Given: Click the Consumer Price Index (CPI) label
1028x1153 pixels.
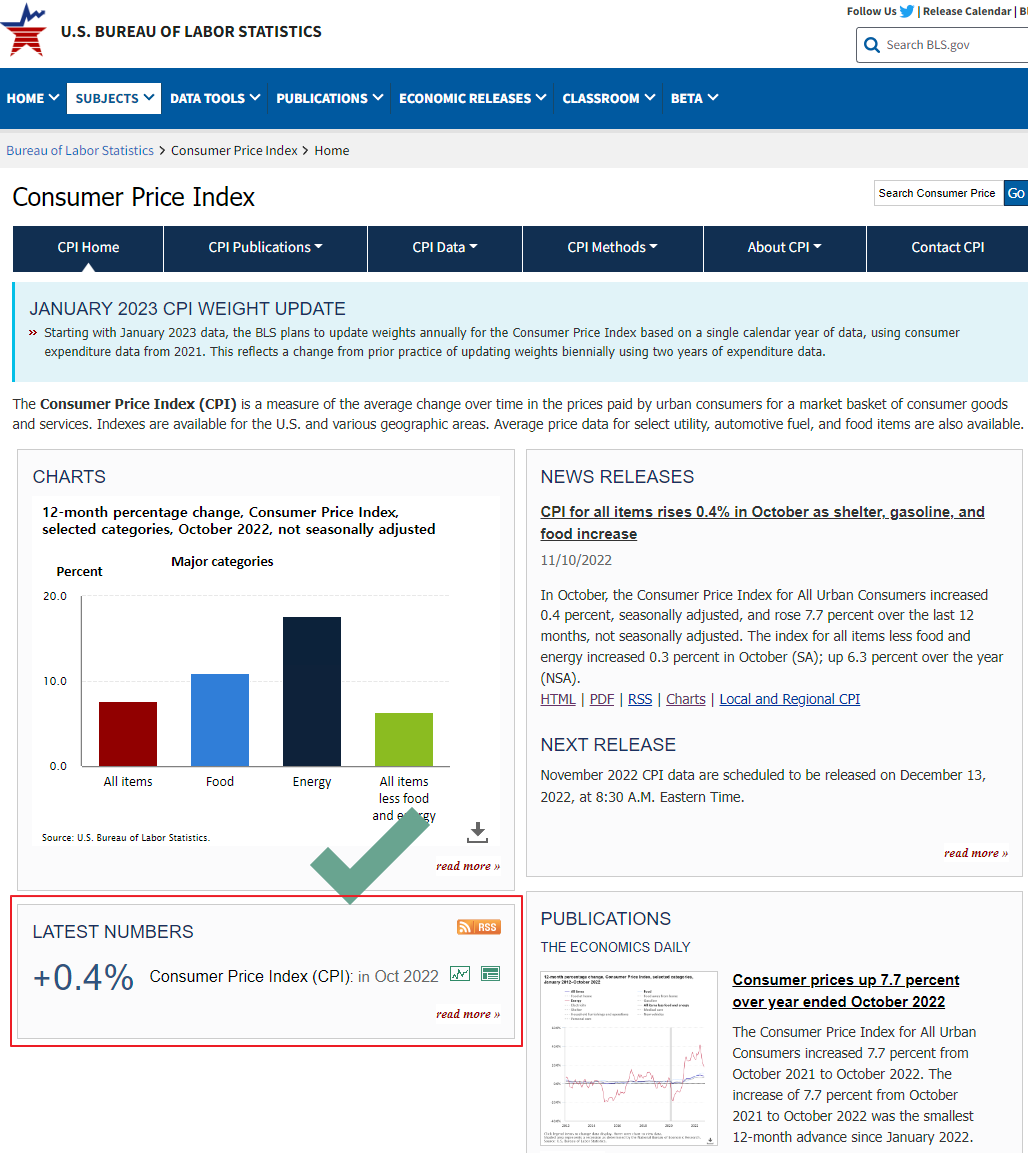Looking at the screenshot, I should tap(251, 976).
